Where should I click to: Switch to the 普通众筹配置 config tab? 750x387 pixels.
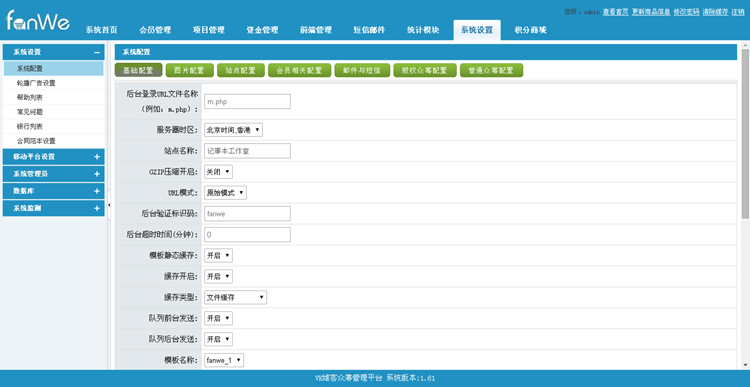tap(491, 70)
